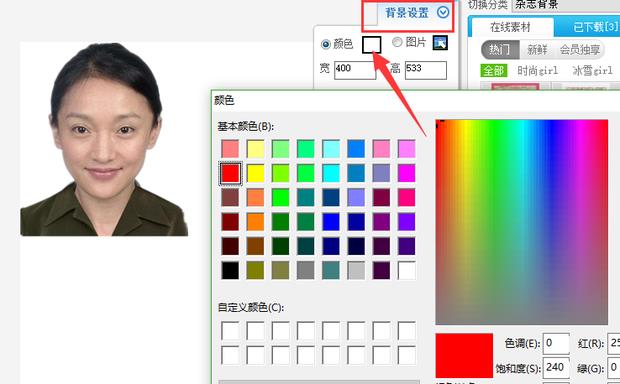Switch to the 在线素材 tab
Image resolution: width=620 pixels, height=384 pixels.
click(510, 27)
